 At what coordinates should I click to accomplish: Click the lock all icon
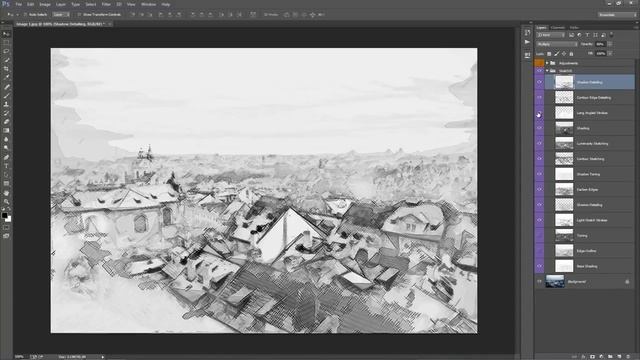pos(571,53)
